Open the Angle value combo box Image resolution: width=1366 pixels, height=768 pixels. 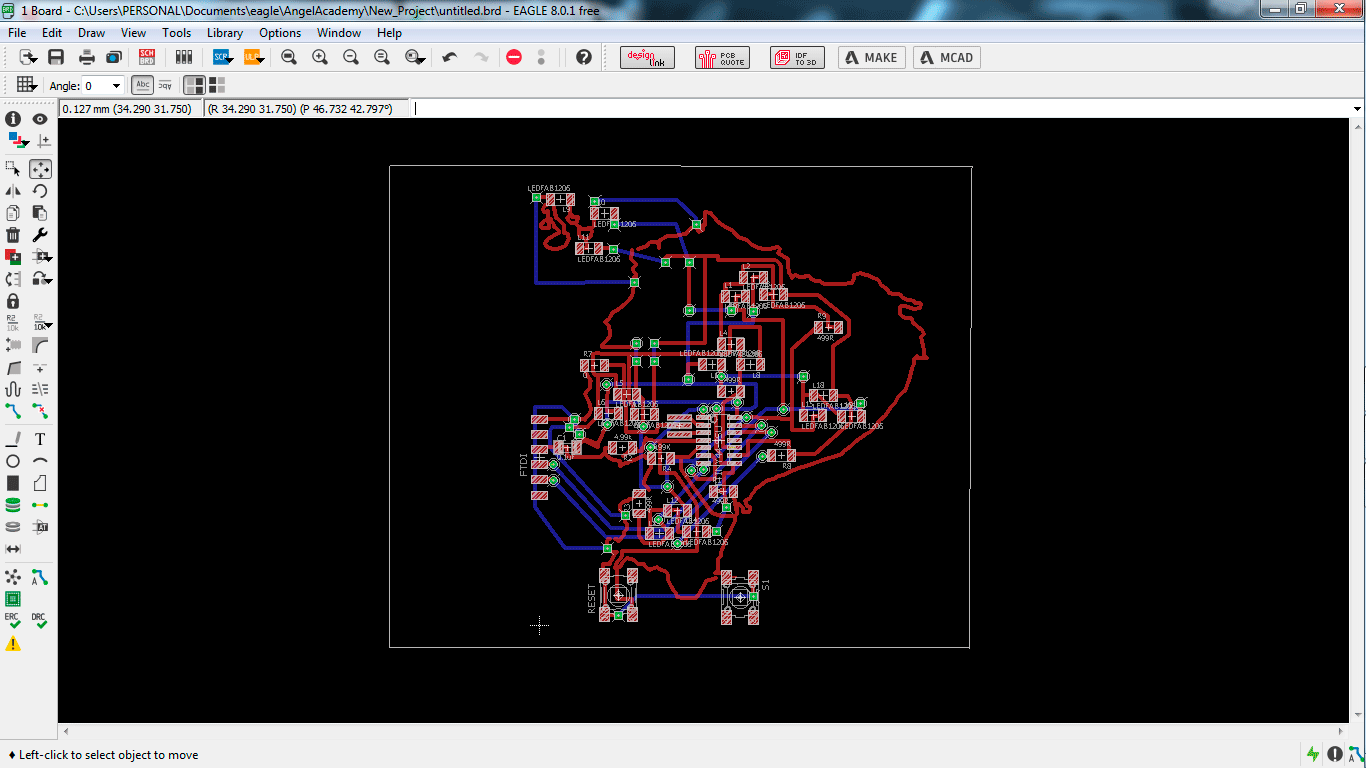pos(103,86)
